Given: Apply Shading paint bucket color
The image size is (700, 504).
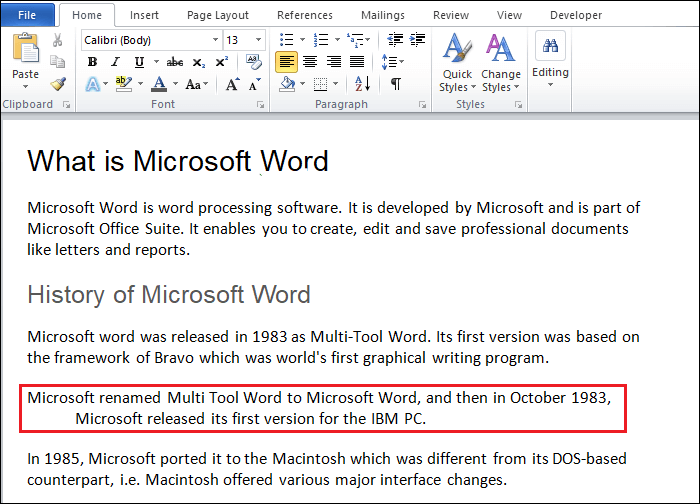Looking at the screenshot, I should coord(287,84).
